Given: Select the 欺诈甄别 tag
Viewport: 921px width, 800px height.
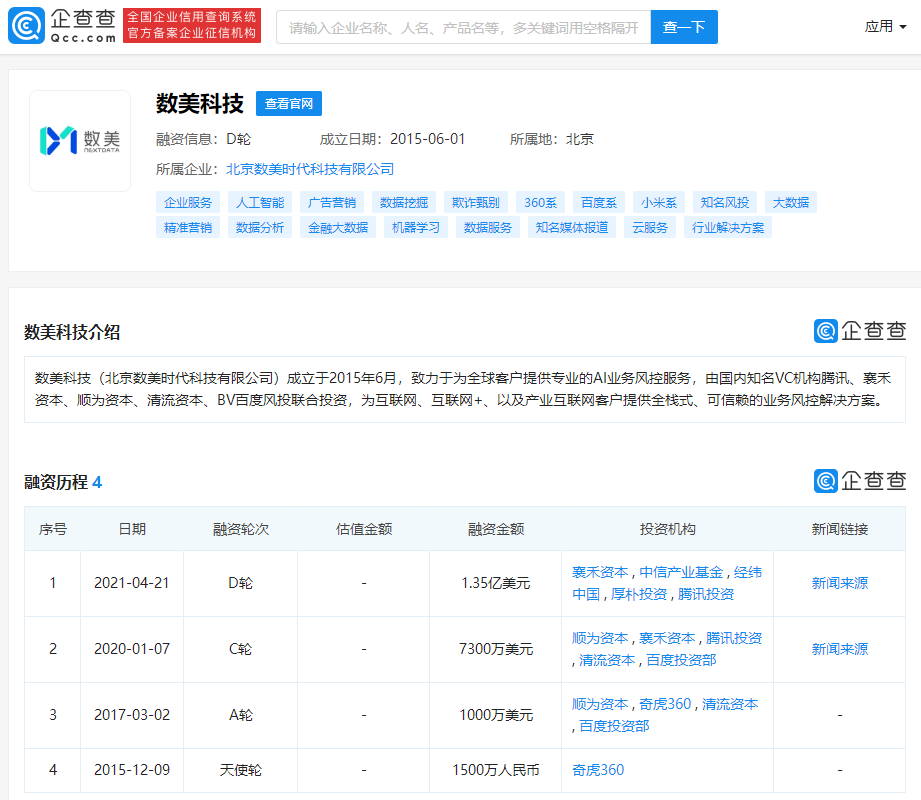Looking at the screenshot, I should click(475, 203).
